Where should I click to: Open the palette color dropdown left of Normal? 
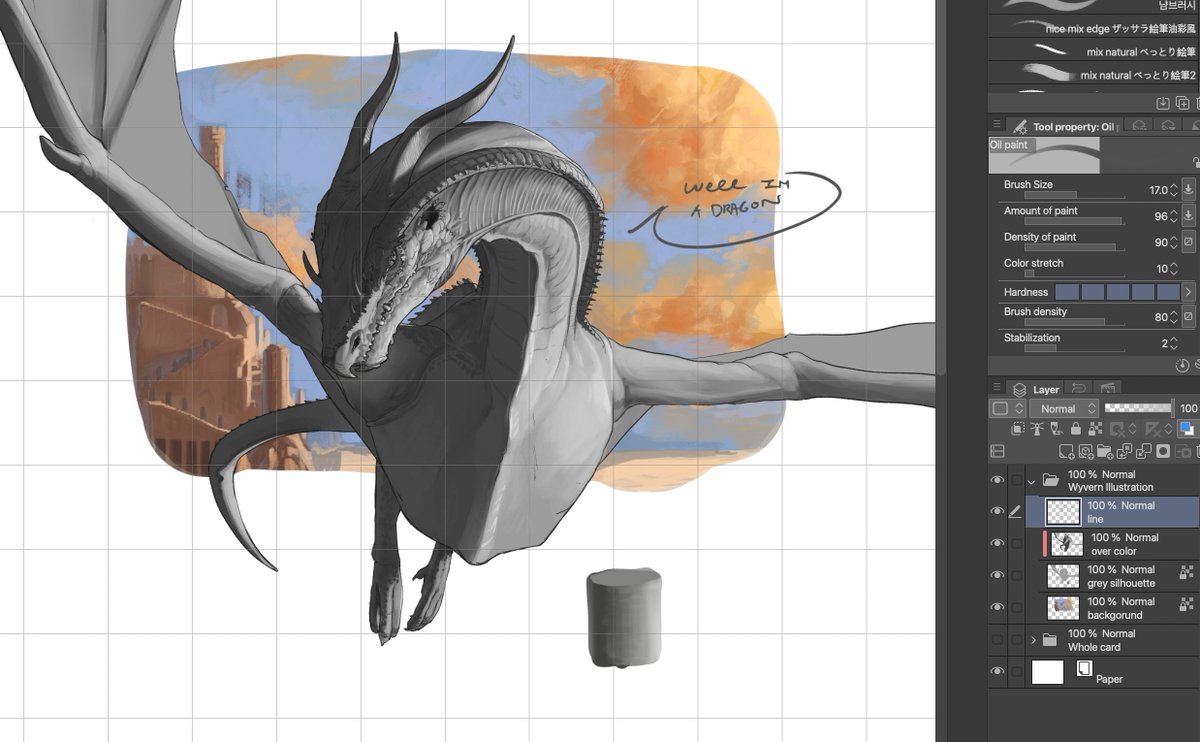coord(1007,408)
